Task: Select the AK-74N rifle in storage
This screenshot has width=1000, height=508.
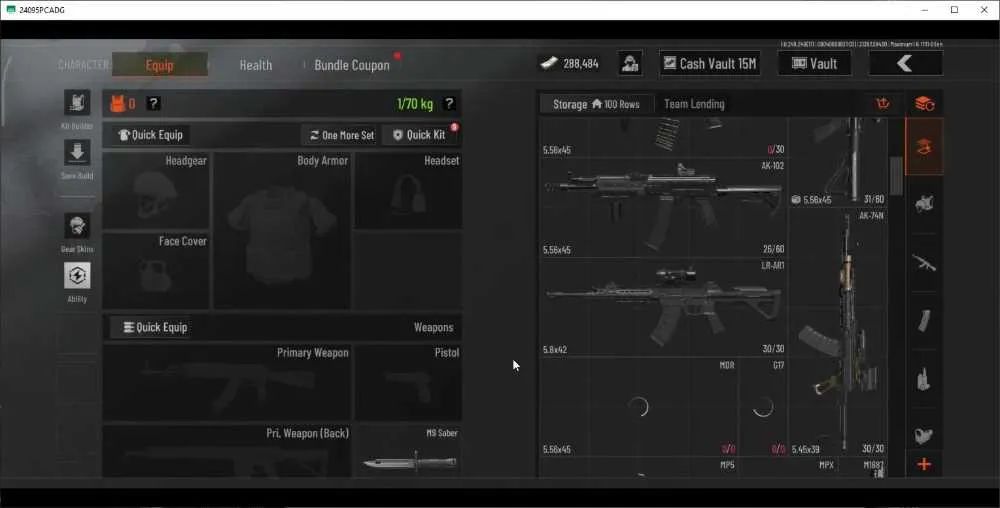Action: (x=838, y=333)
